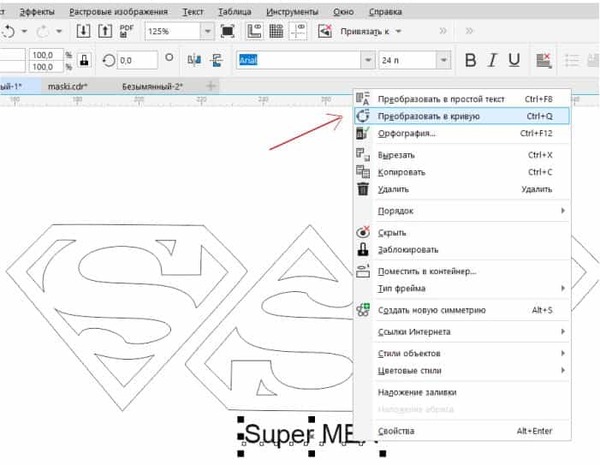Select Преобразовать в кривую menu entry
This screenshot has height=465, width=600.
[430, 116]
